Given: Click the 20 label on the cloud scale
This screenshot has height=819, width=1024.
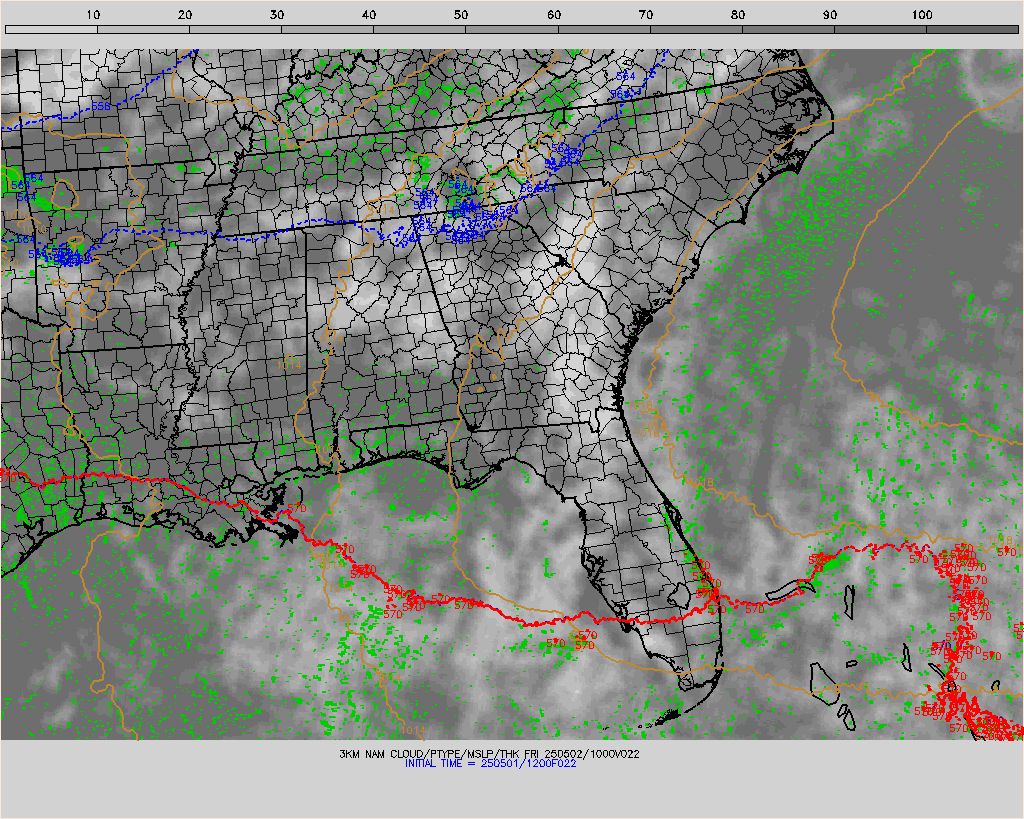Looking at the screenshot, I should tap(185, 14).
